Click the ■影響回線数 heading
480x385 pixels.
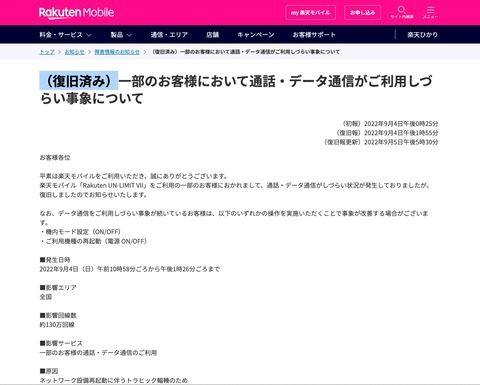(x=58, y=315)
